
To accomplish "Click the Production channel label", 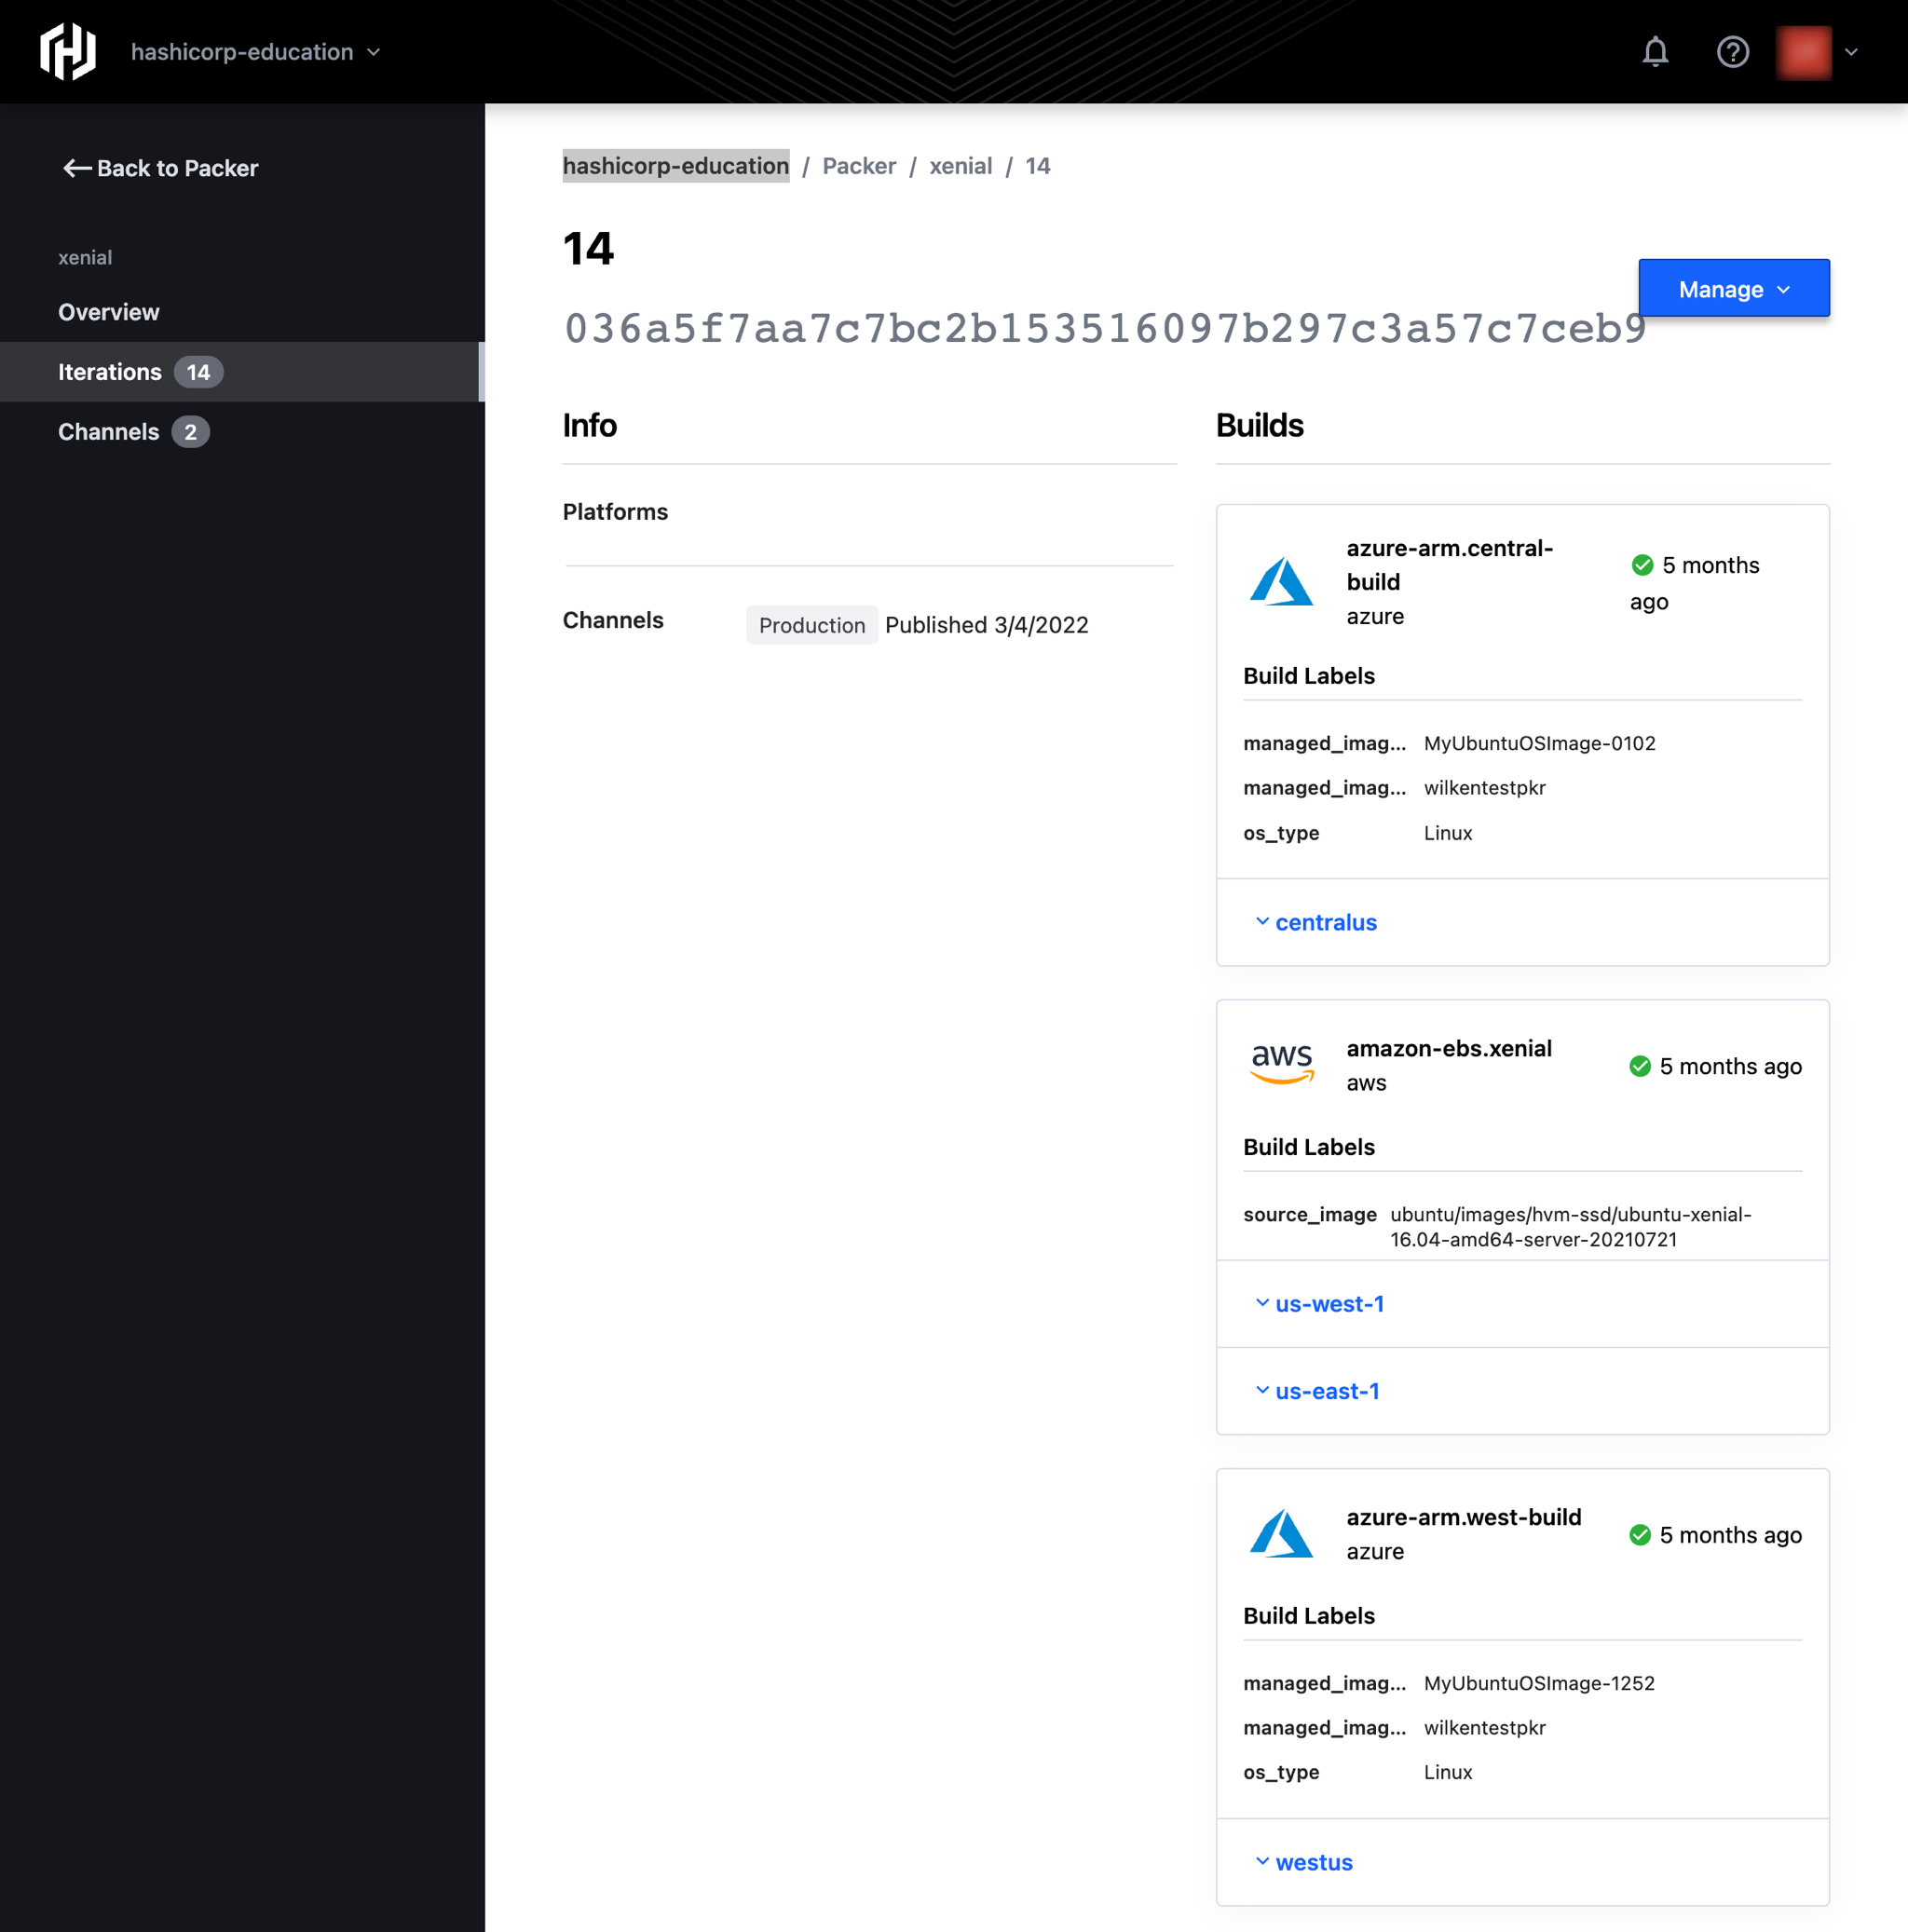I will [x=811, y=623].
